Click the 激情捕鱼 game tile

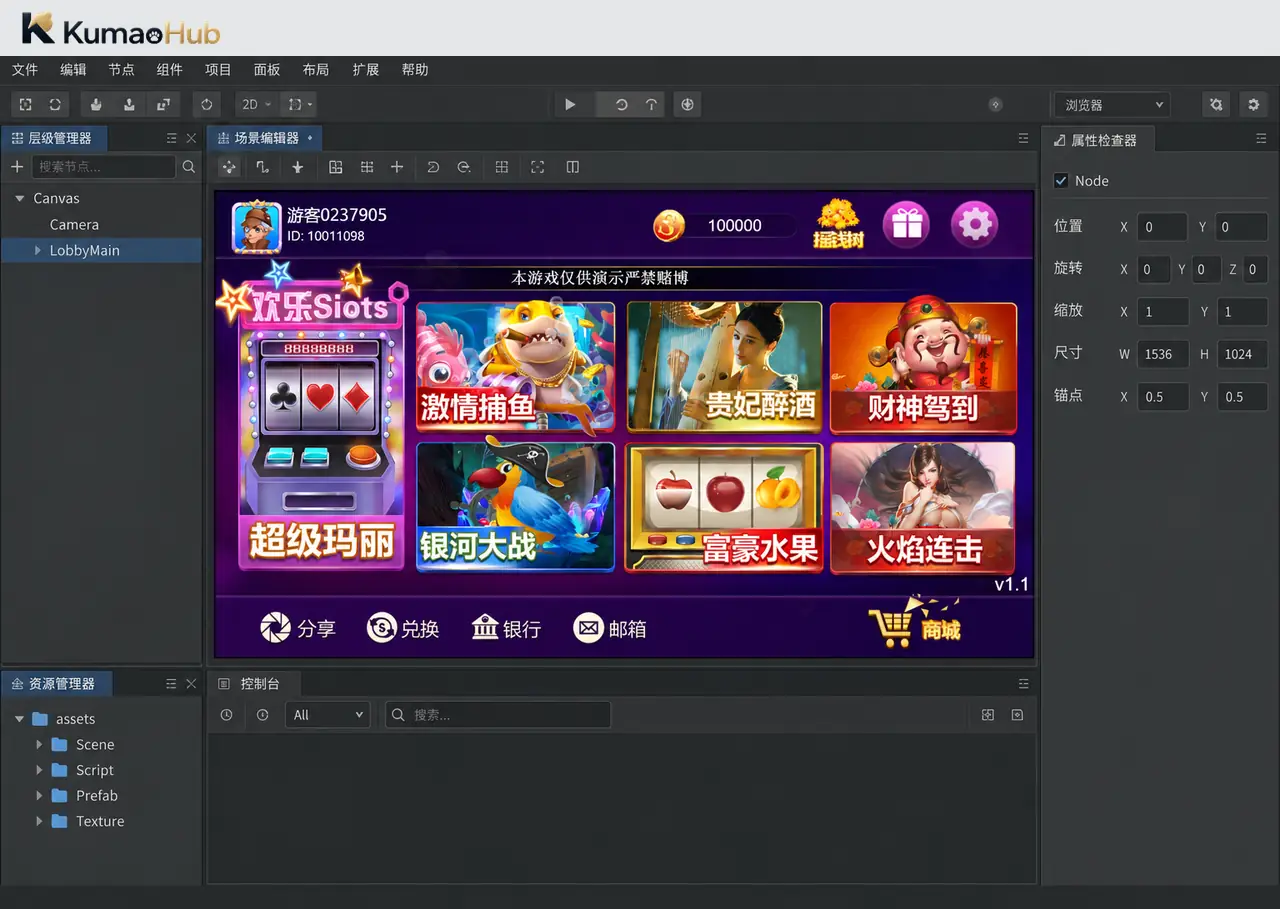point(515,365)
